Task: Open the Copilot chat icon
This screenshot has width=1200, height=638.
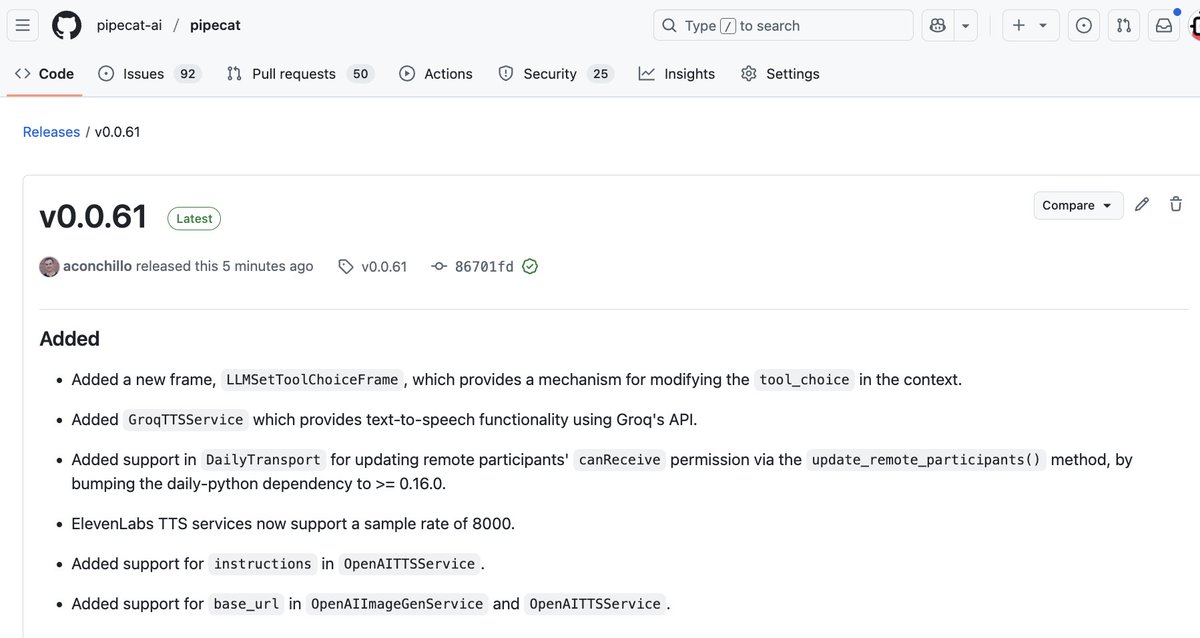Action: tap(935, 24)
